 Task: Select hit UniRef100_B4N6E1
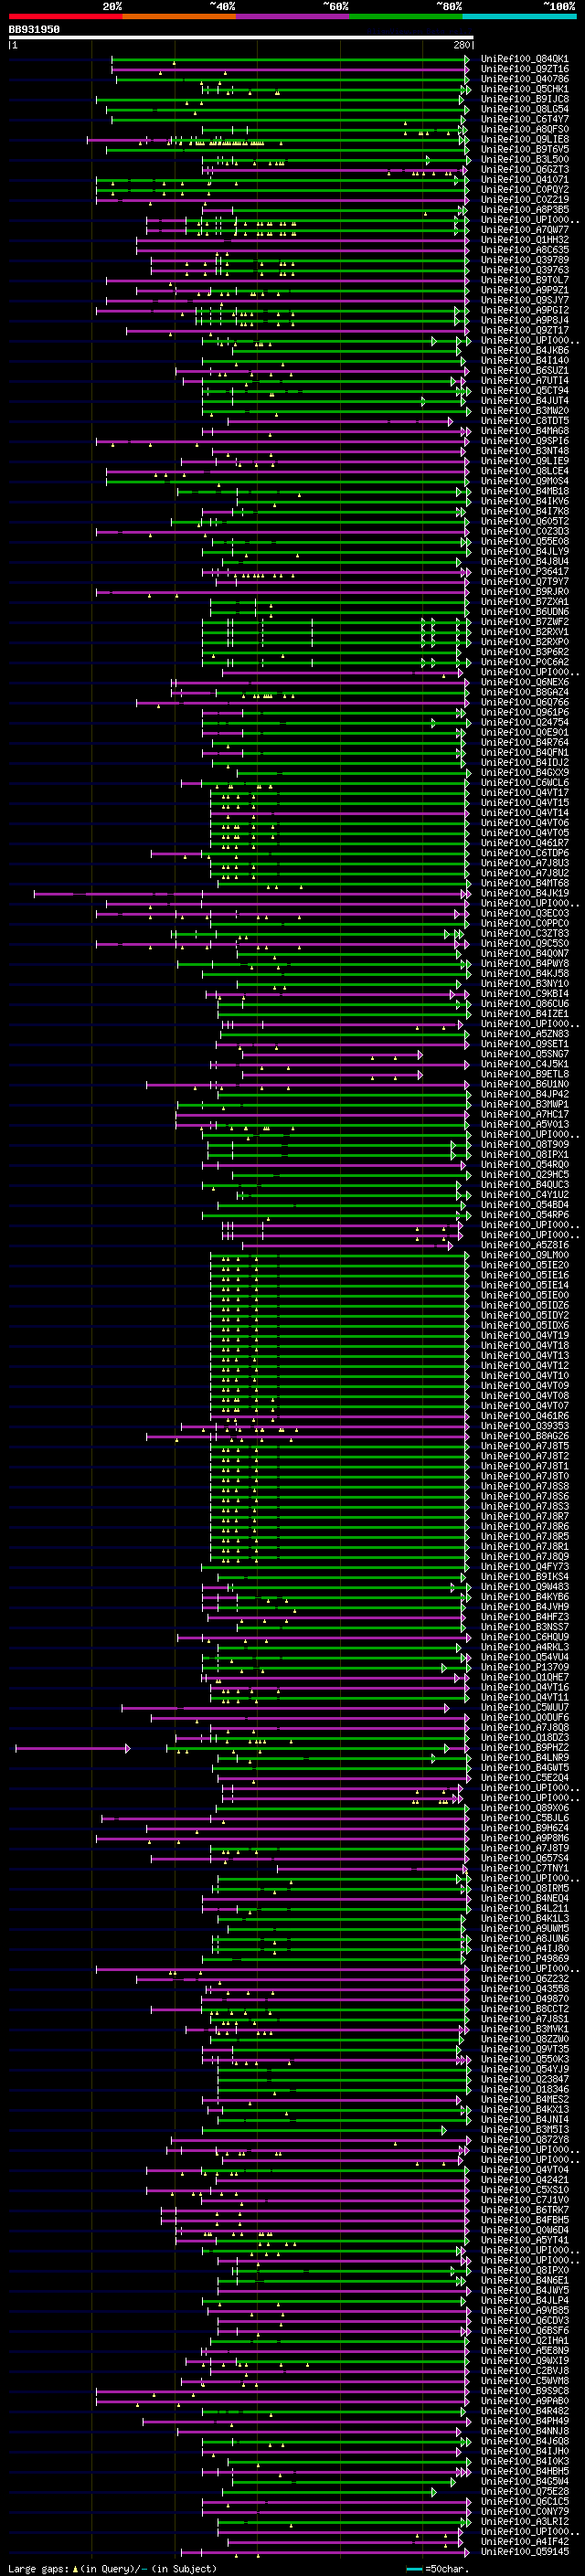(x=525, y=2281)
